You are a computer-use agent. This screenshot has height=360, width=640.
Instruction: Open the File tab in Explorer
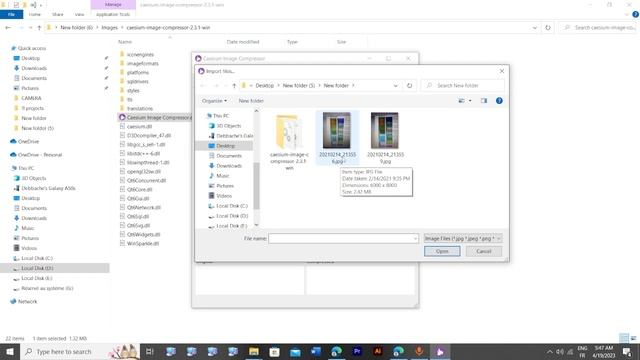(11, 14)
